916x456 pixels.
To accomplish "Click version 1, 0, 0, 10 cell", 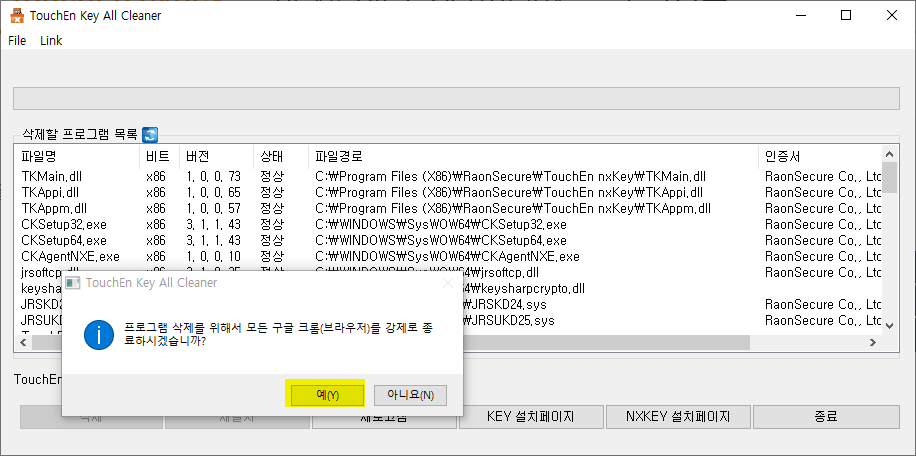I will pyautogui.click(x=213, y=256).
